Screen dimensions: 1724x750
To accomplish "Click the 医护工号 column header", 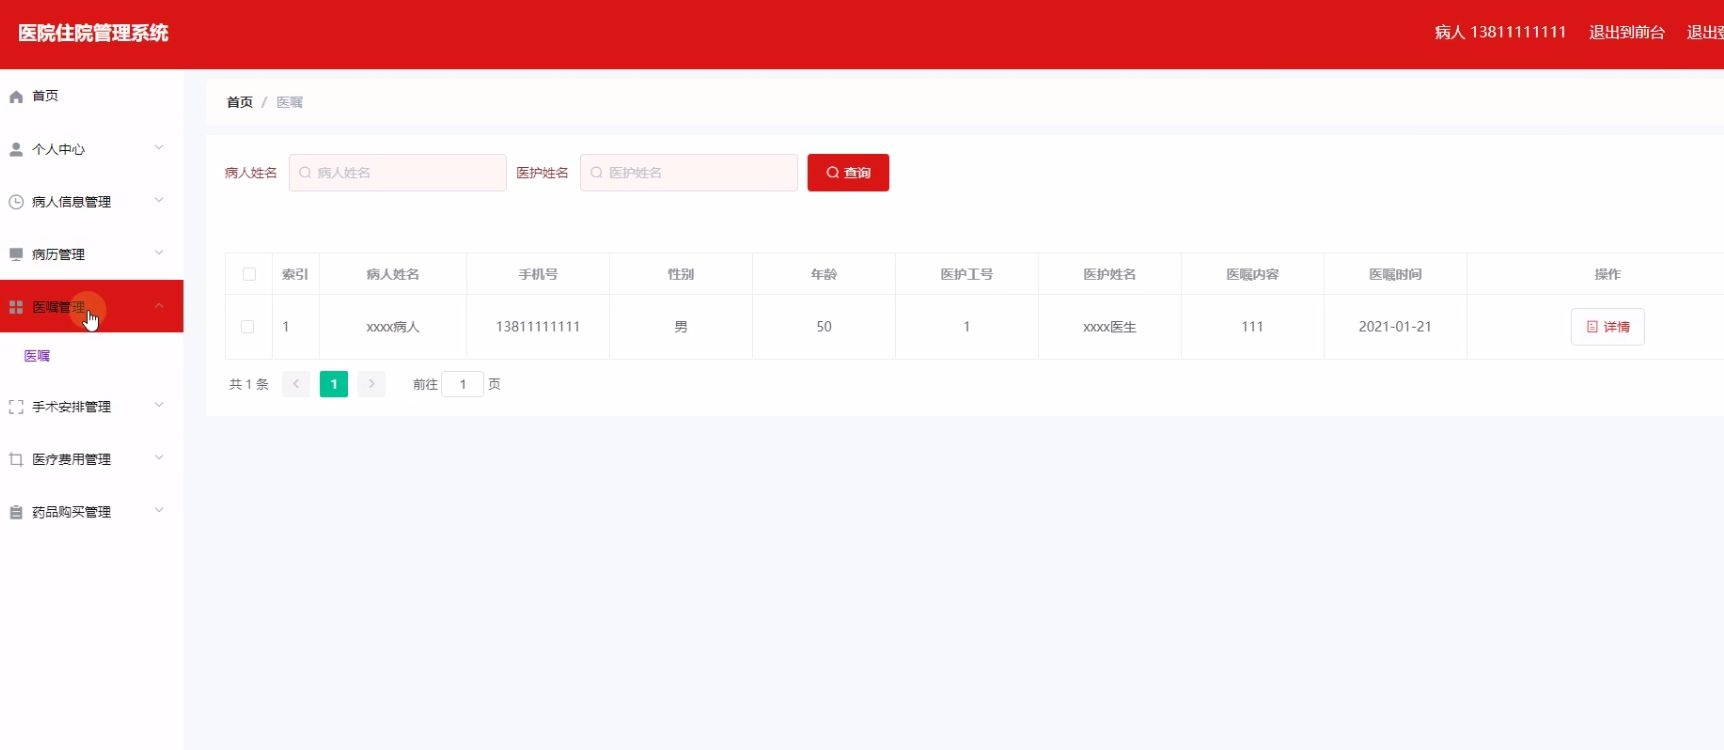I will point(967,274).
